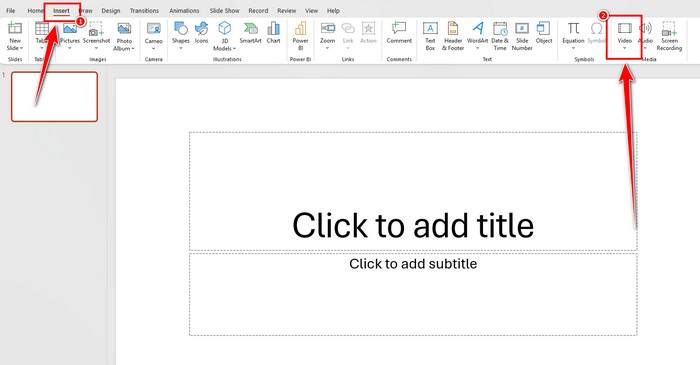The height and width of the screenshot is (365, 700).
Task: Click the 'Click to add subtitle' placeholder
Action: click(413, 294)
